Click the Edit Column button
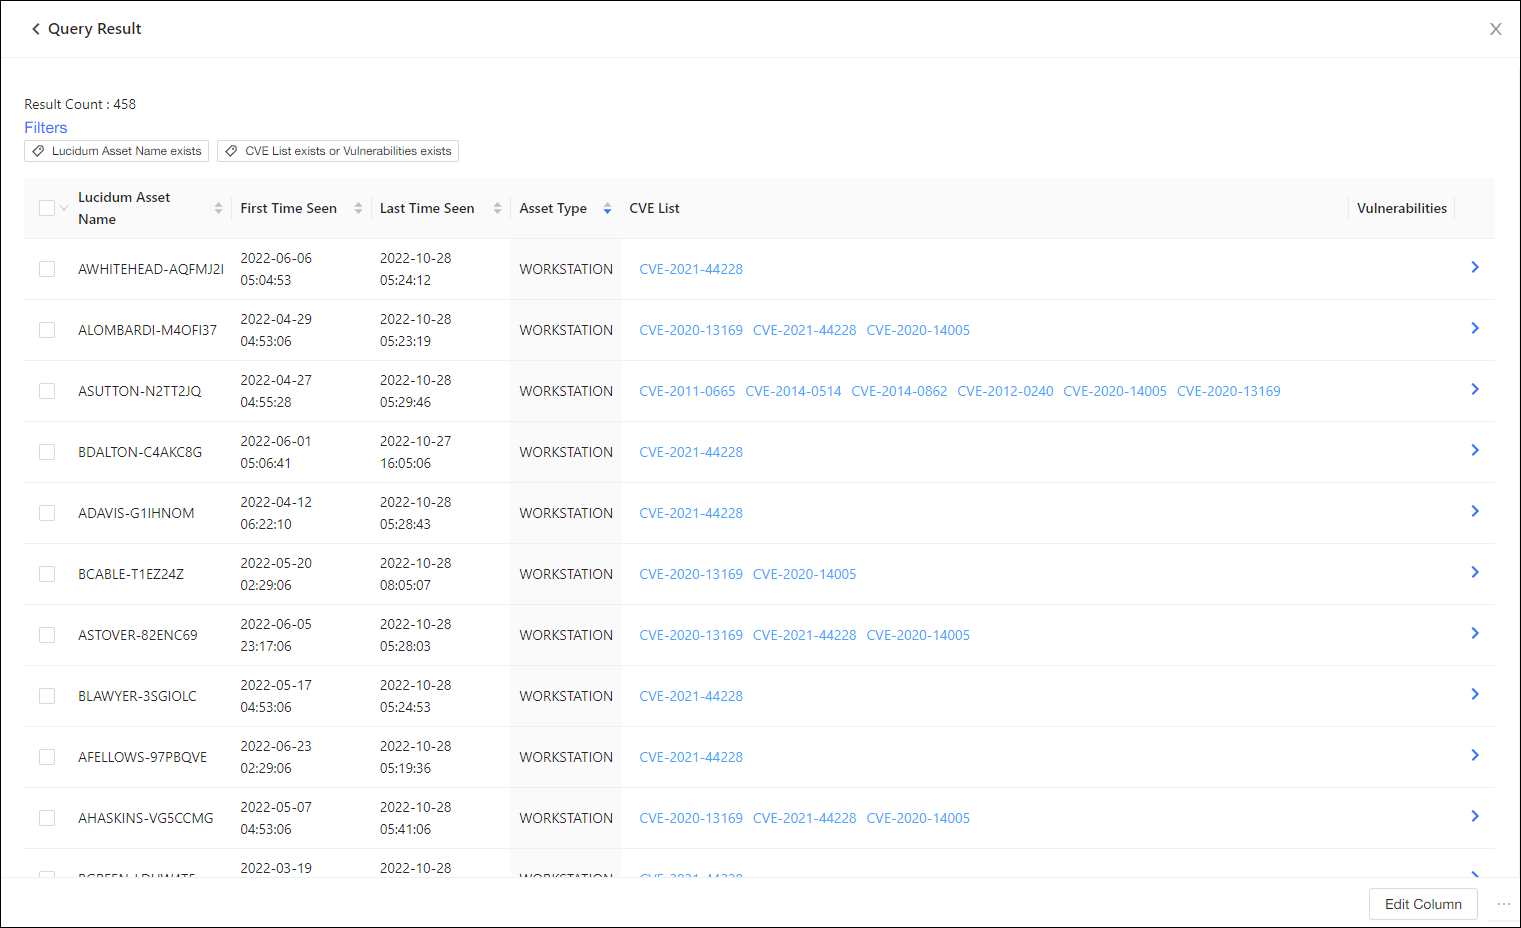 (x=1423, y=904)
